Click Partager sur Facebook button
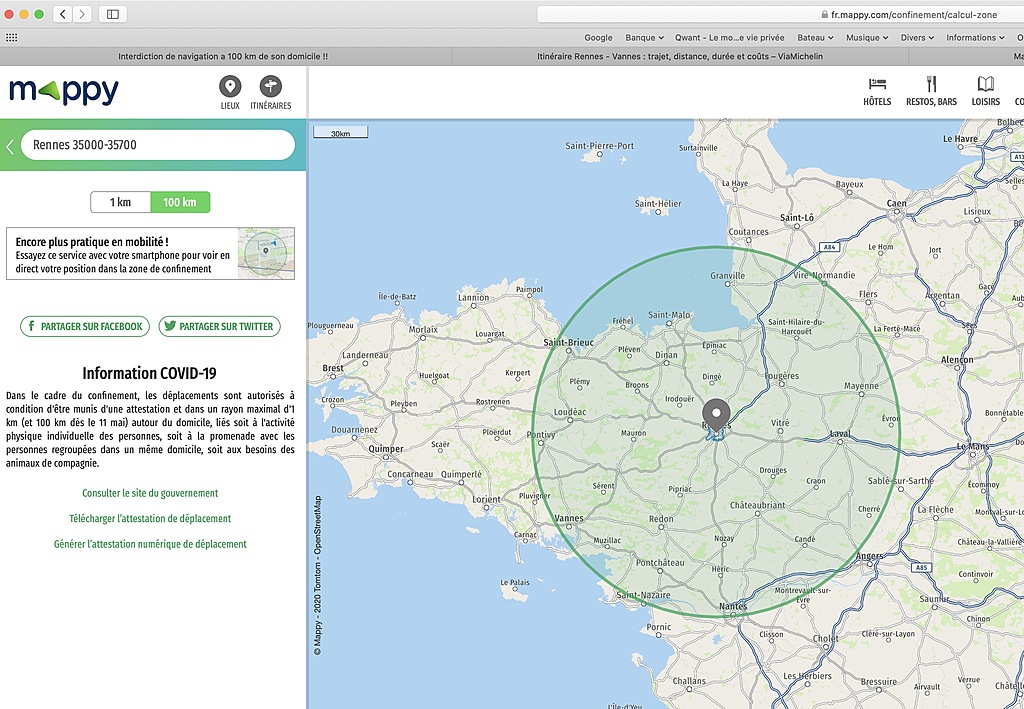The height and width of the screenshot is (709, 1024). click(x=85, y=326)
